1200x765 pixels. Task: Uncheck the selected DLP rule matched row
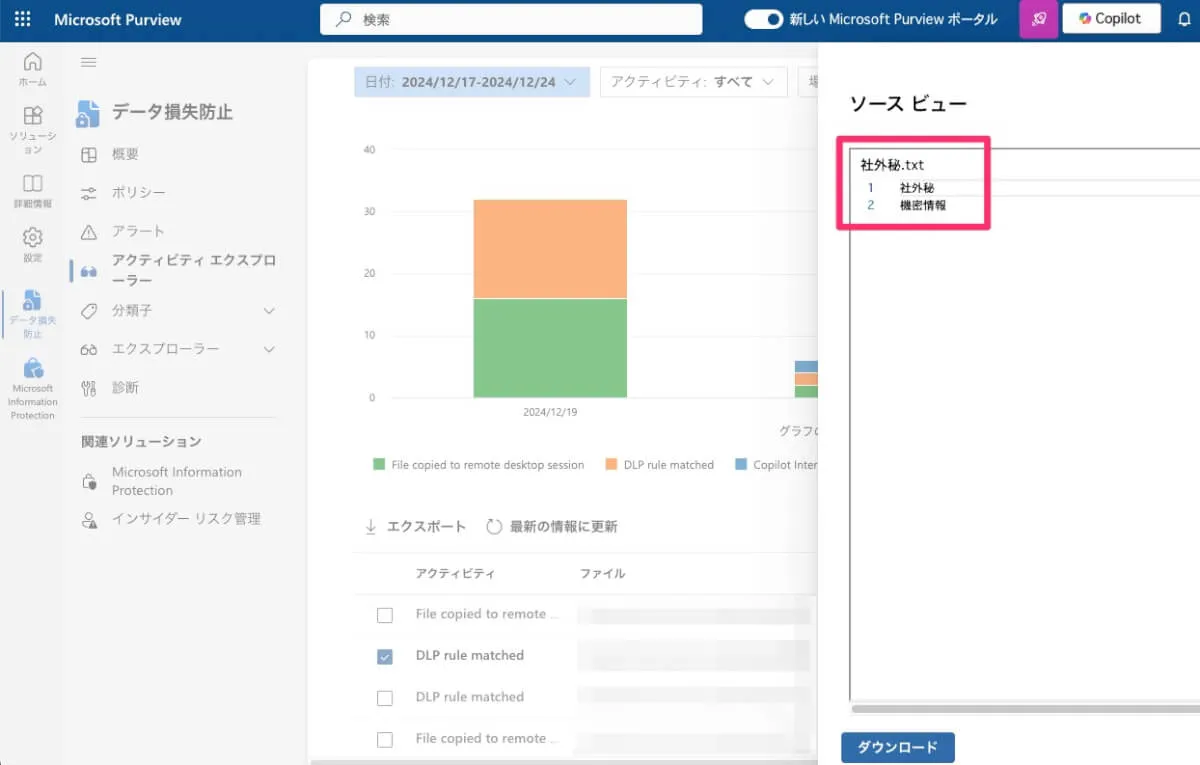click(385, 656)
